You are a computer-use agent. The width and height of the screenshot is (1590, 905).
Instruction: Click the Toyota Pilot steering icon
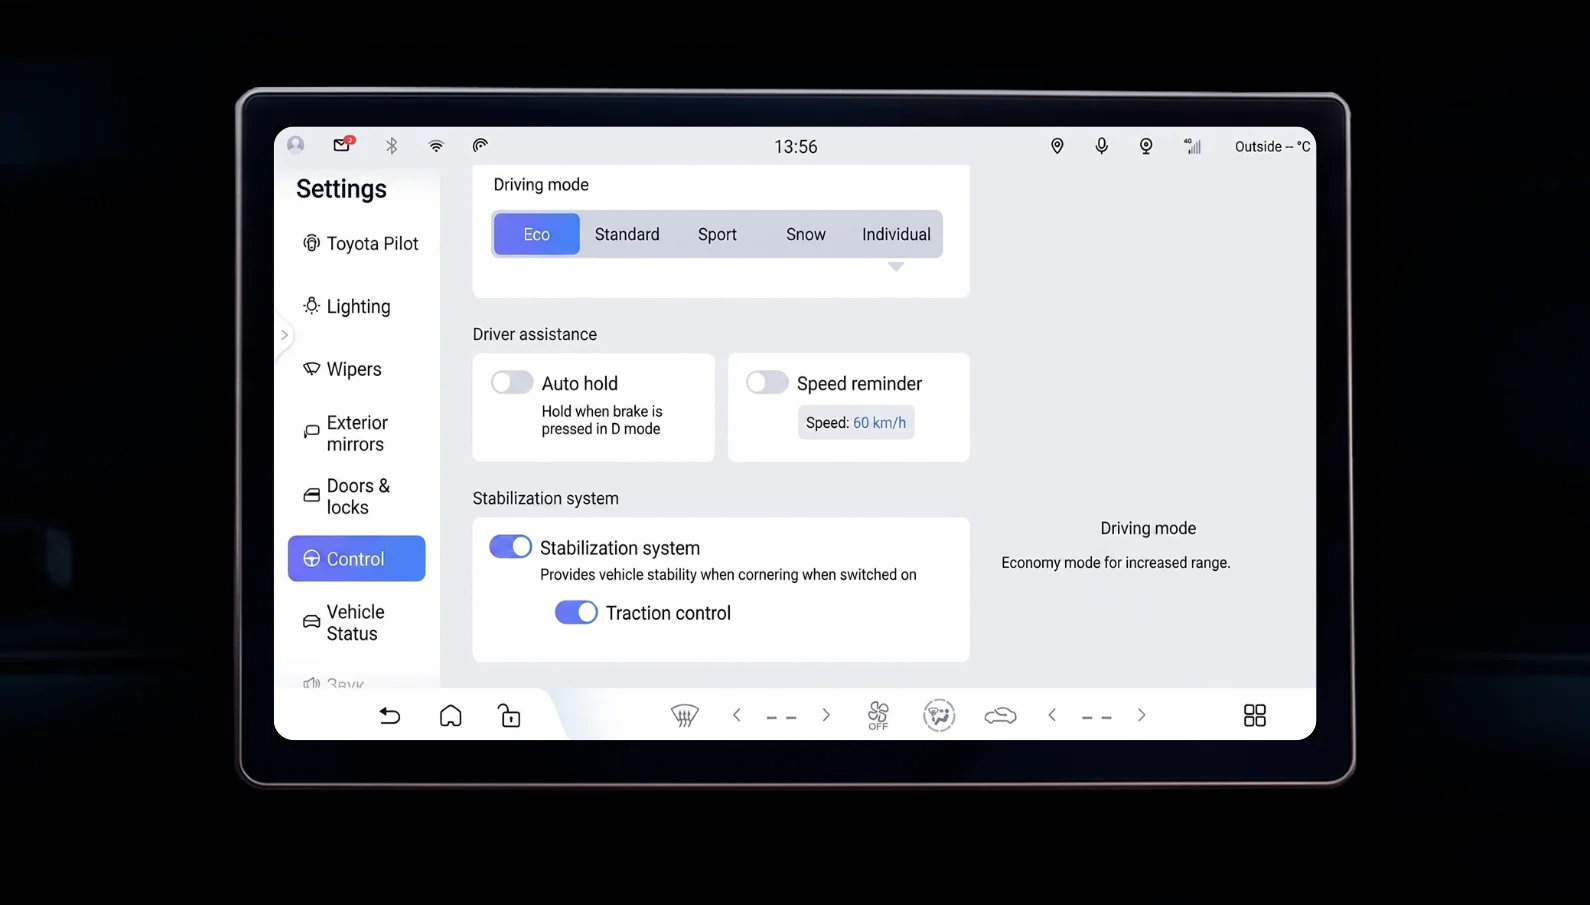(x=311, y=243)
